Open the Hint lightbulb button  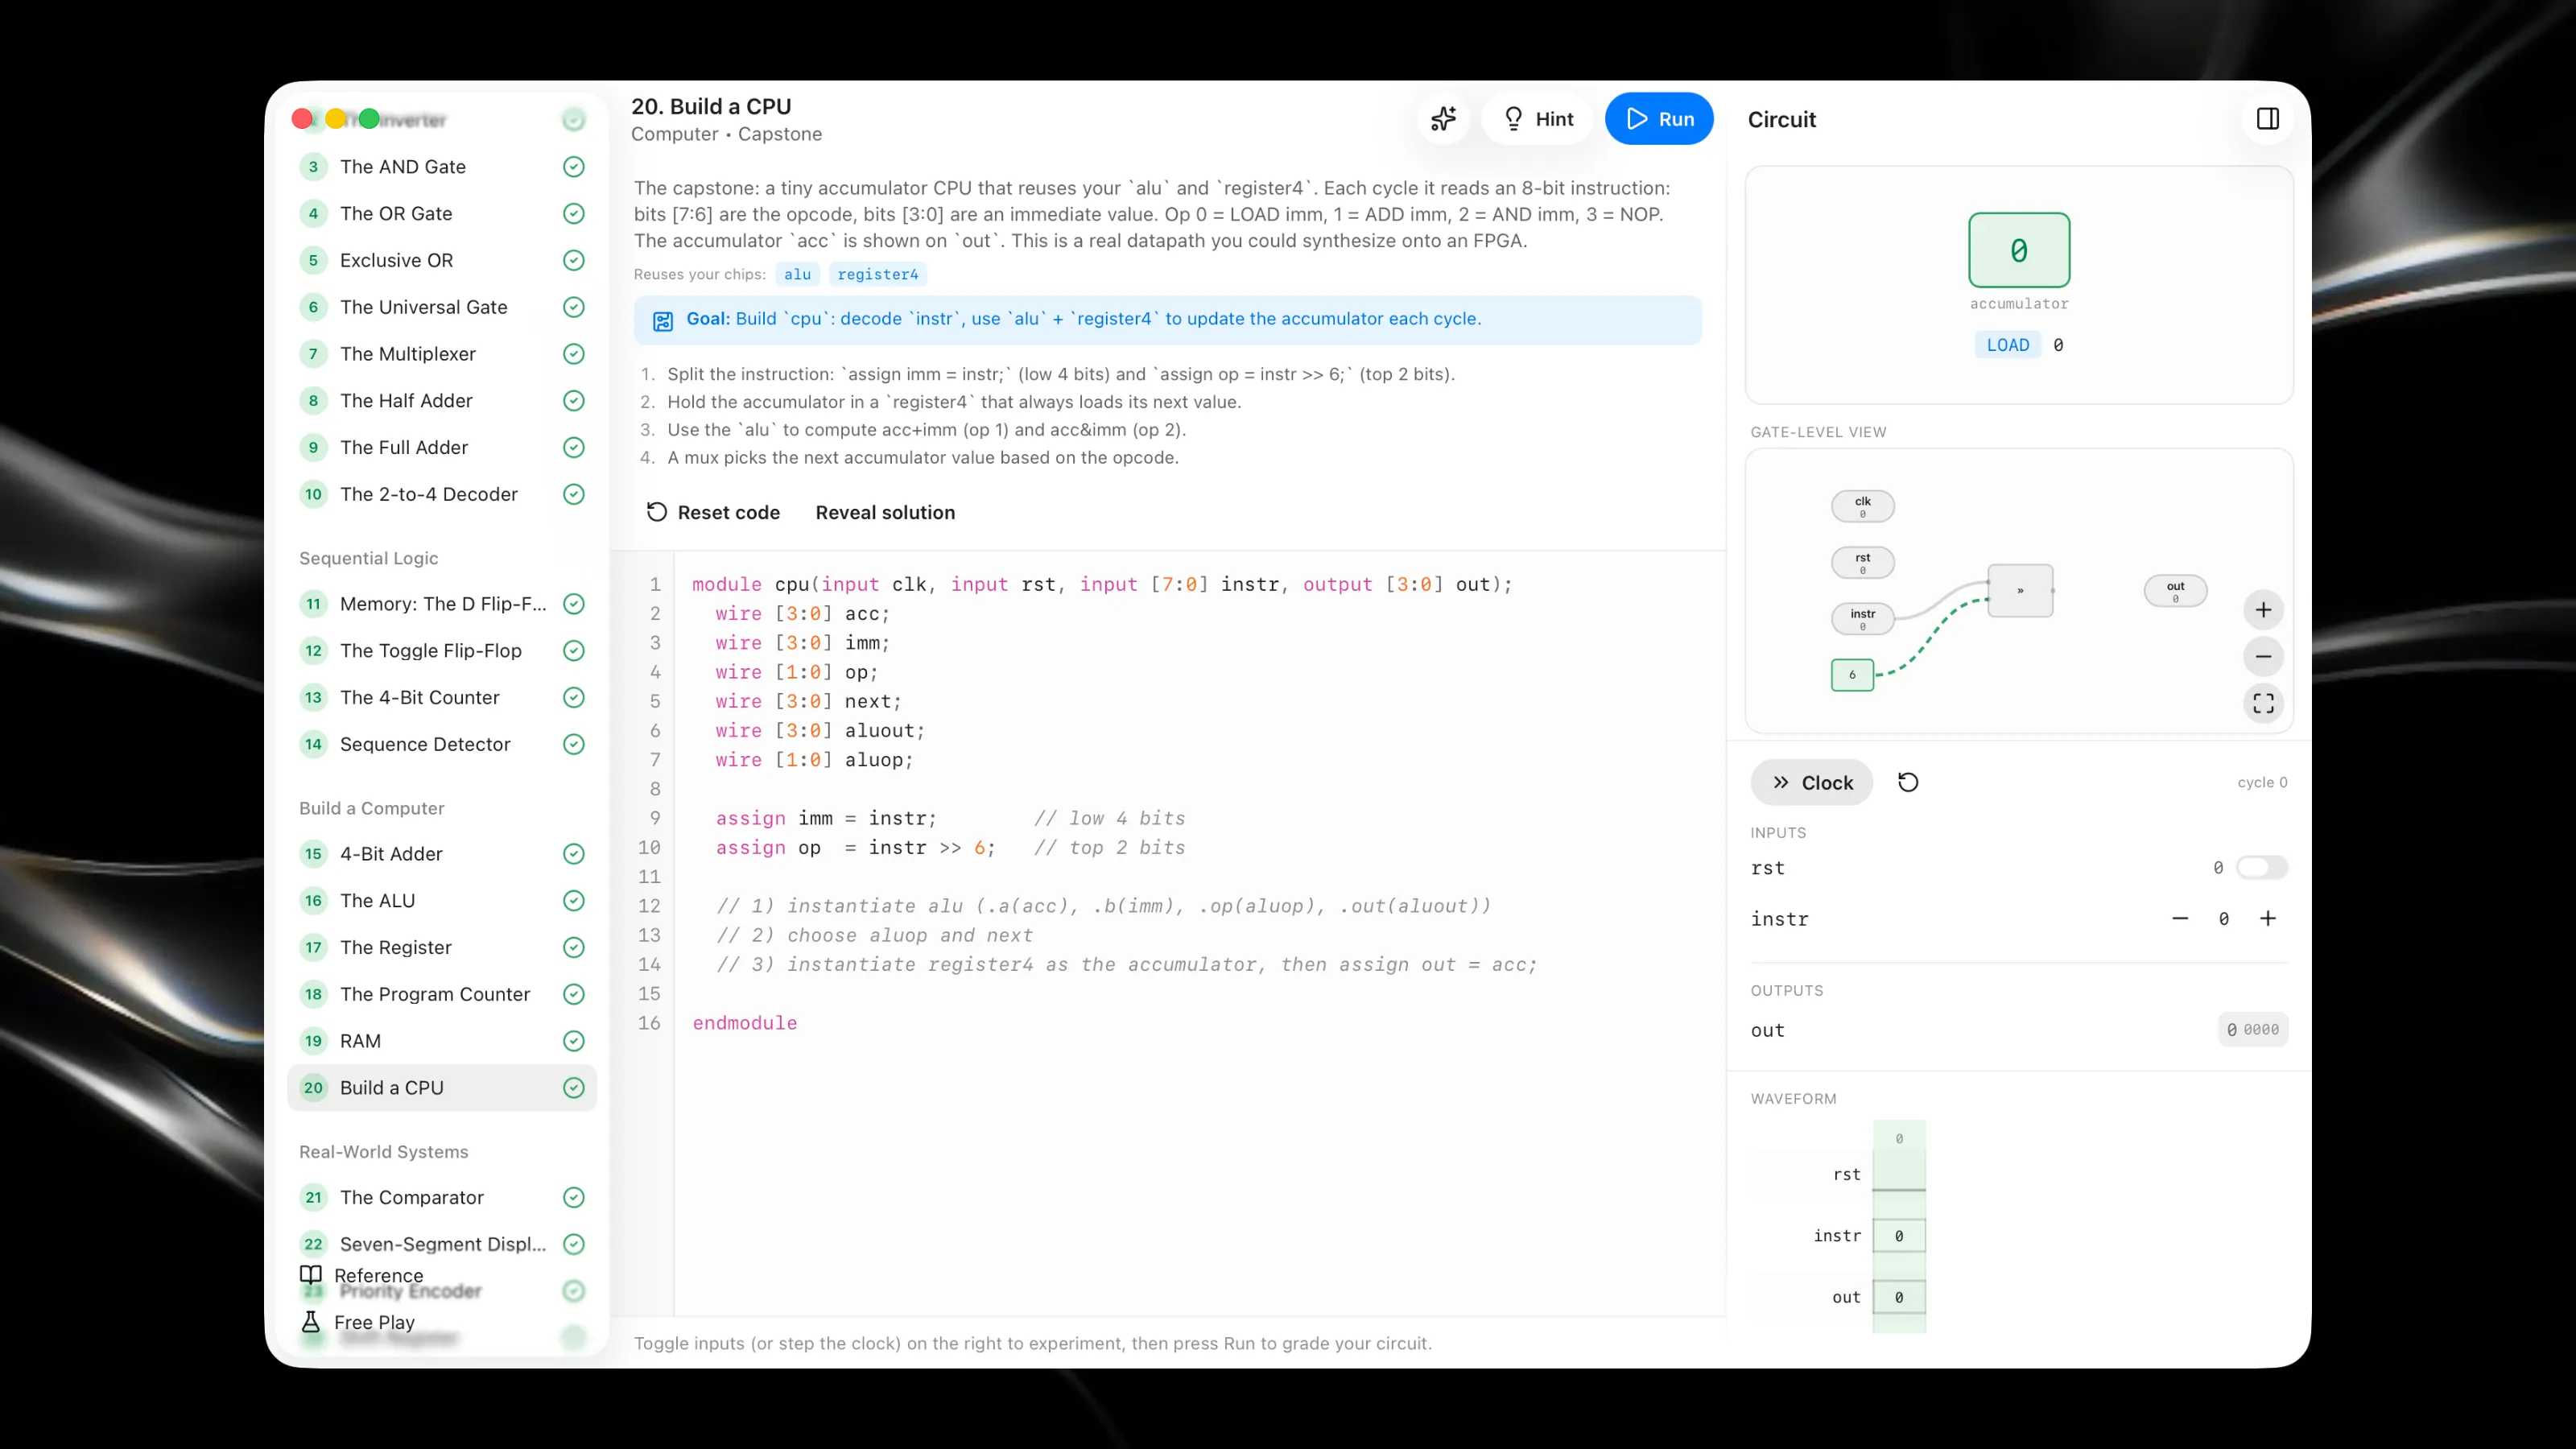click(x=1538, y=119)
